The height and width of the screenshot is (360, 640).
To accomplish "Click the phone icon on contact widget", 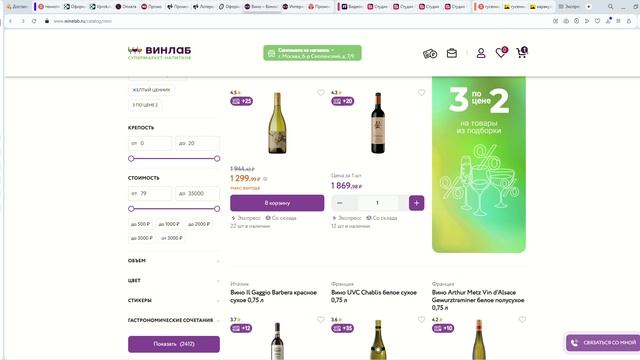I will [575, 343].
